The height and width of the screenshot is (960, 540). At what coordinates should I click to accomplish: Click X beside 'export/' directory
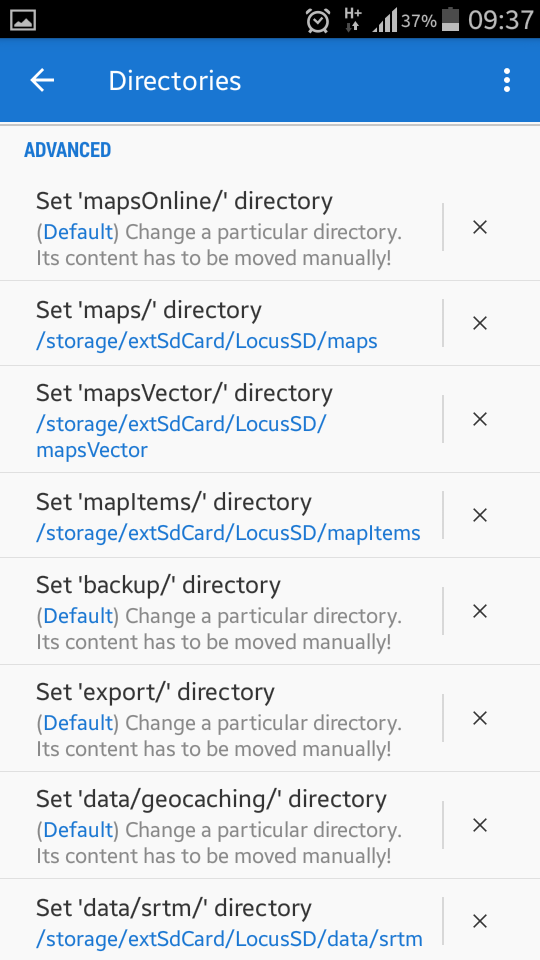pos(480,718)
